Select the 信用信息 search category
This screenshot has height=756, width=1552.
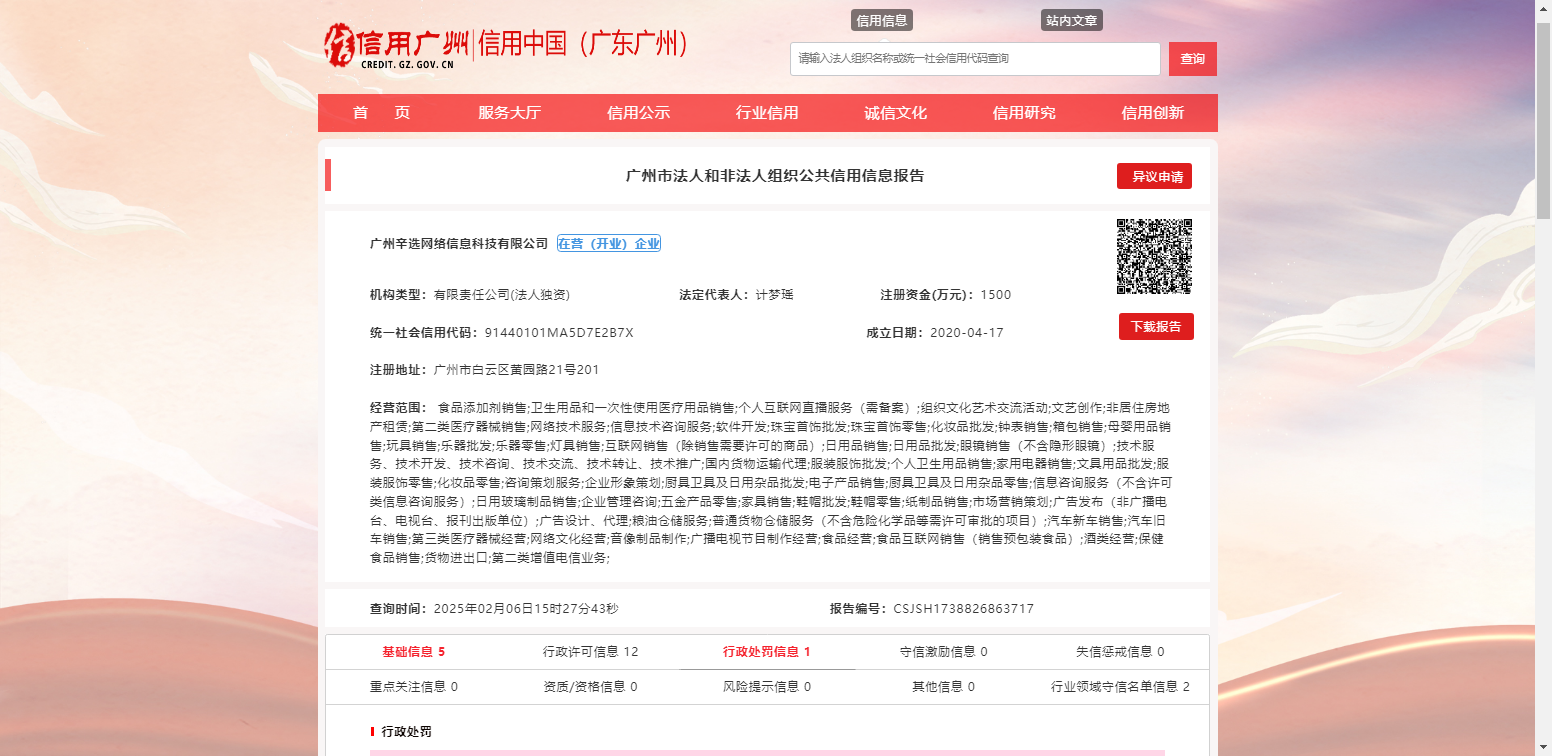[x=882, y=20]
